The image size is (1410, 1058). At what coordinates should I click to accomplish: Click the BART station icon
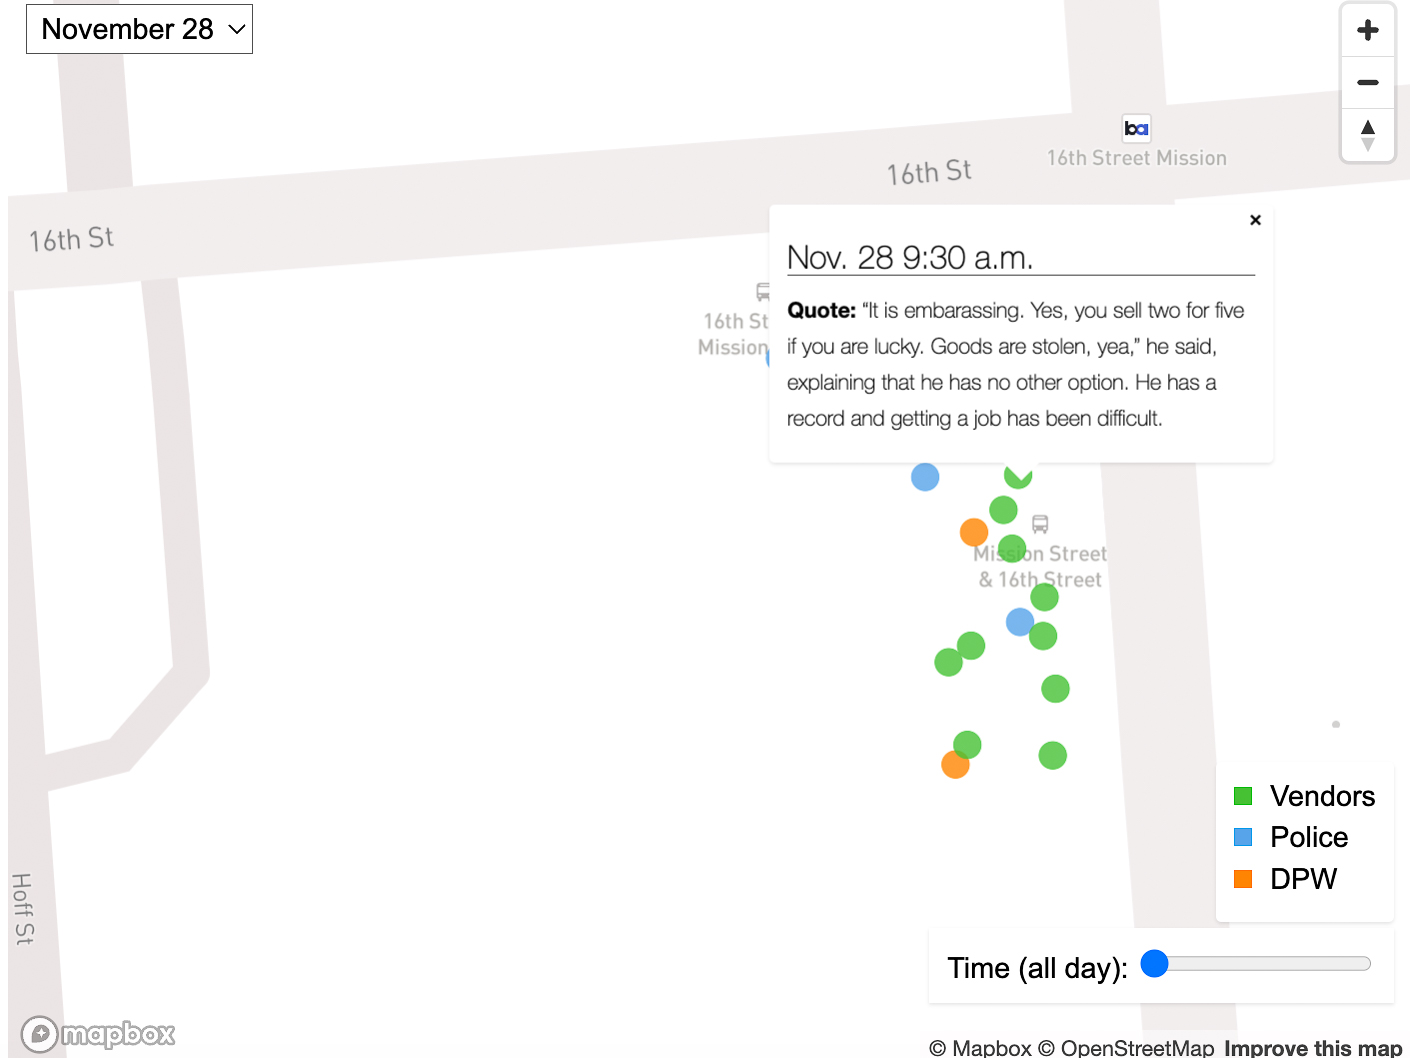point(1136,128)
